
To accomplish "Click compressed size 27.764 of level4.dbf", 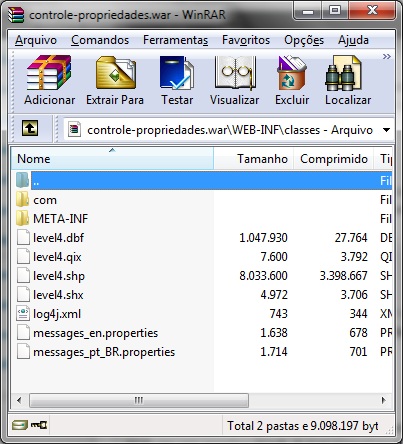I will [x=351, y=238].
